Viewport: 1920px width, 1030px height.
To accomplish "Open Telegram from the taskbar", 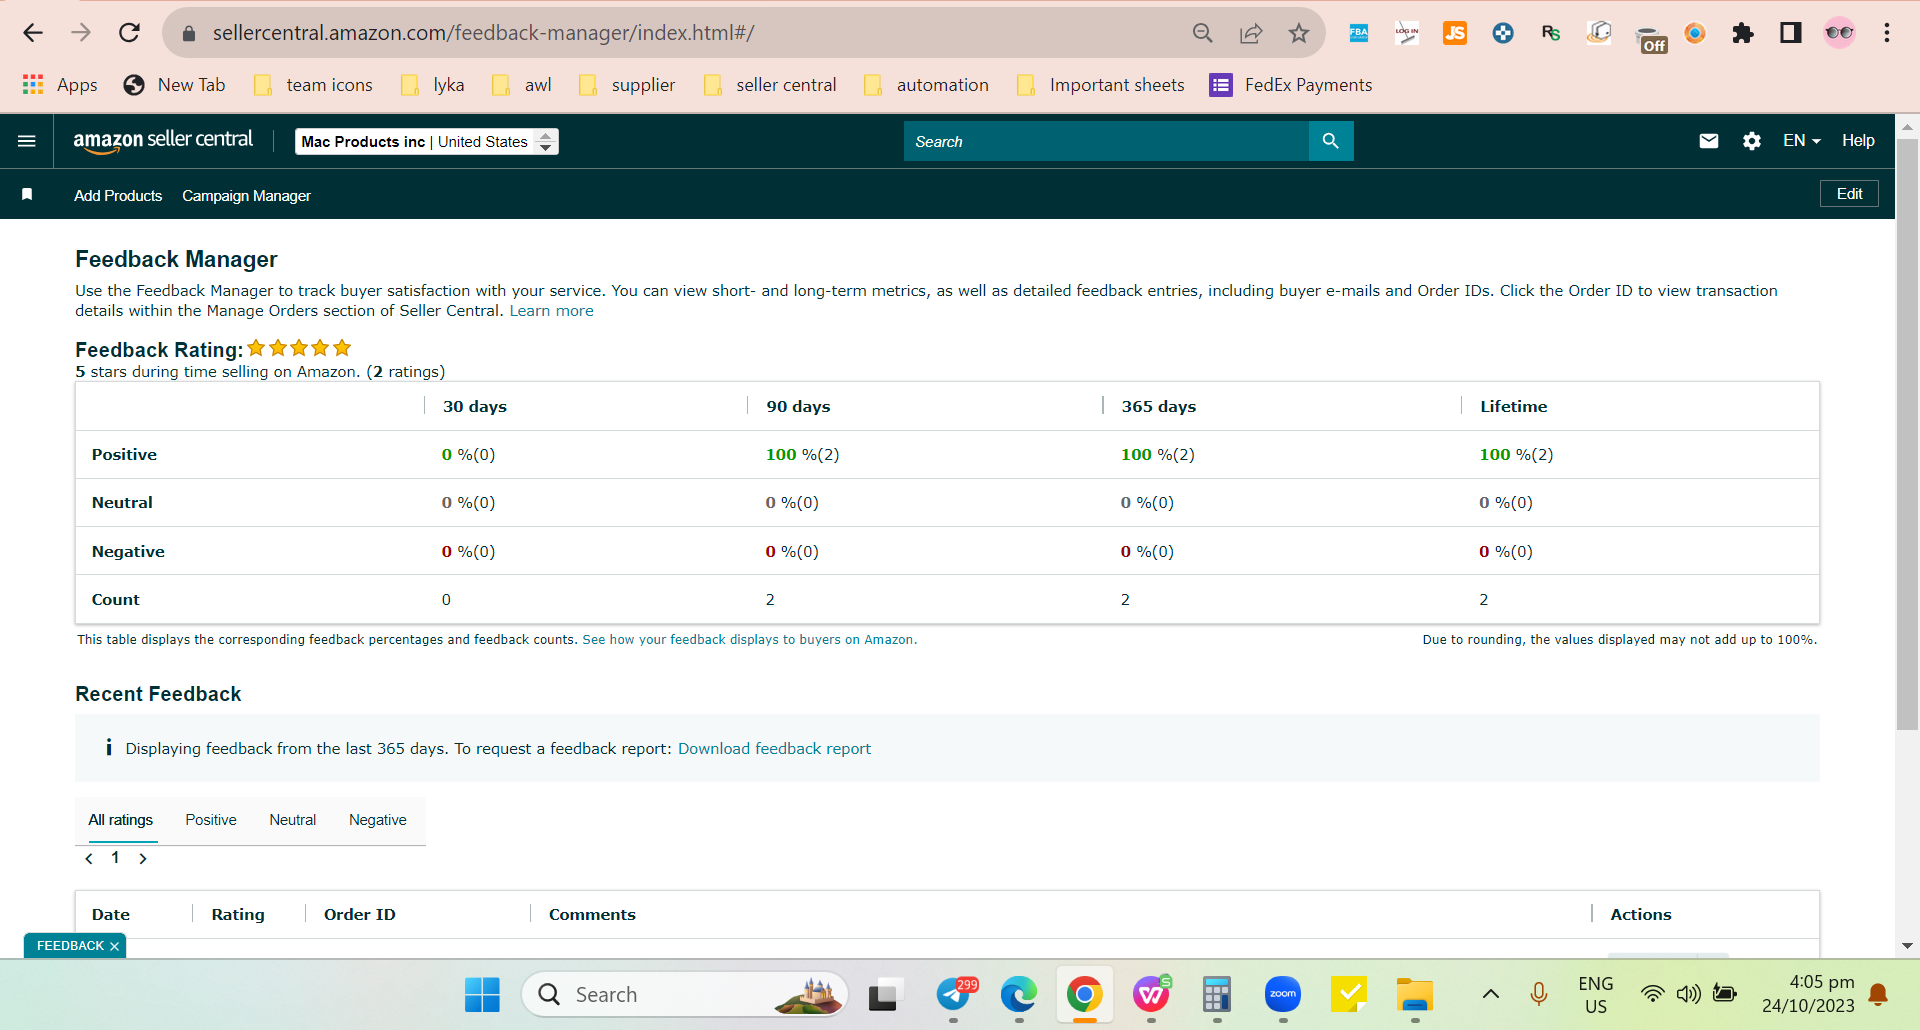I will [954, 995].
